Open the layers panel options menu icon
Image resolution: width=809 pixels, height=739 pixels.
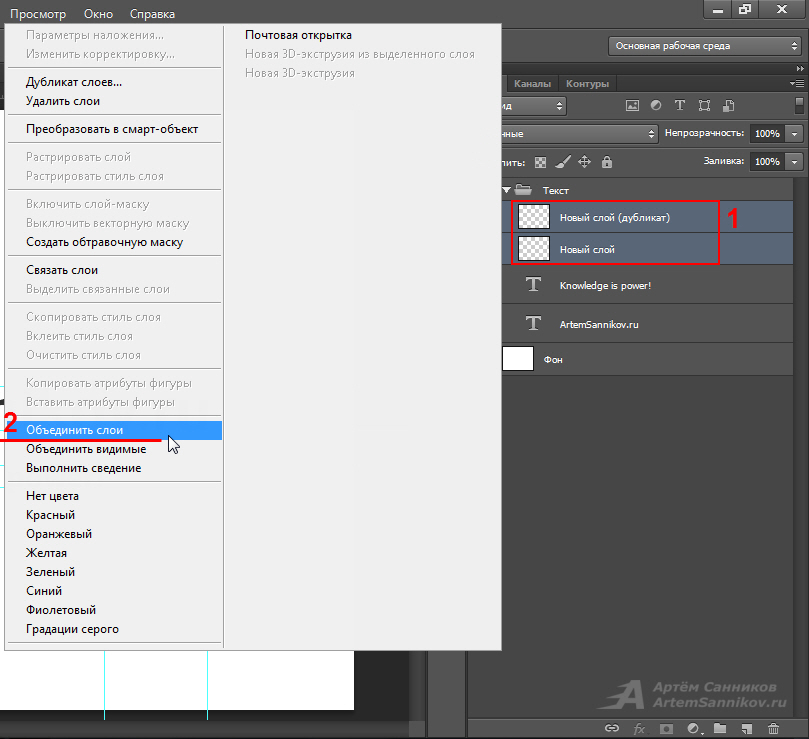coord(797,83)
